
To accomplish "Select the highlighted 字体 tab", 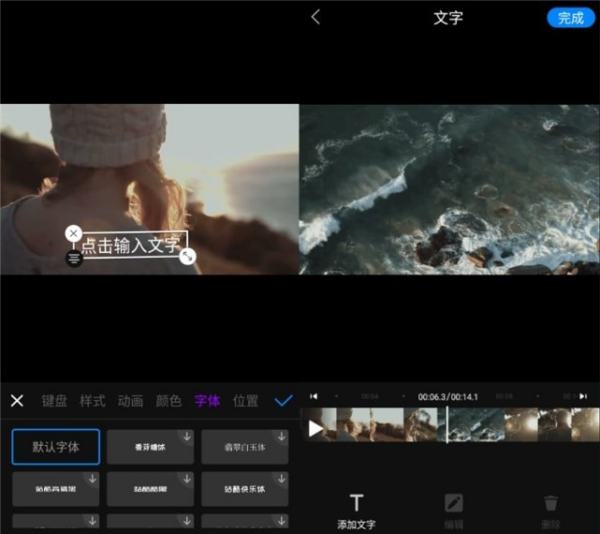I will pos(207,401).
